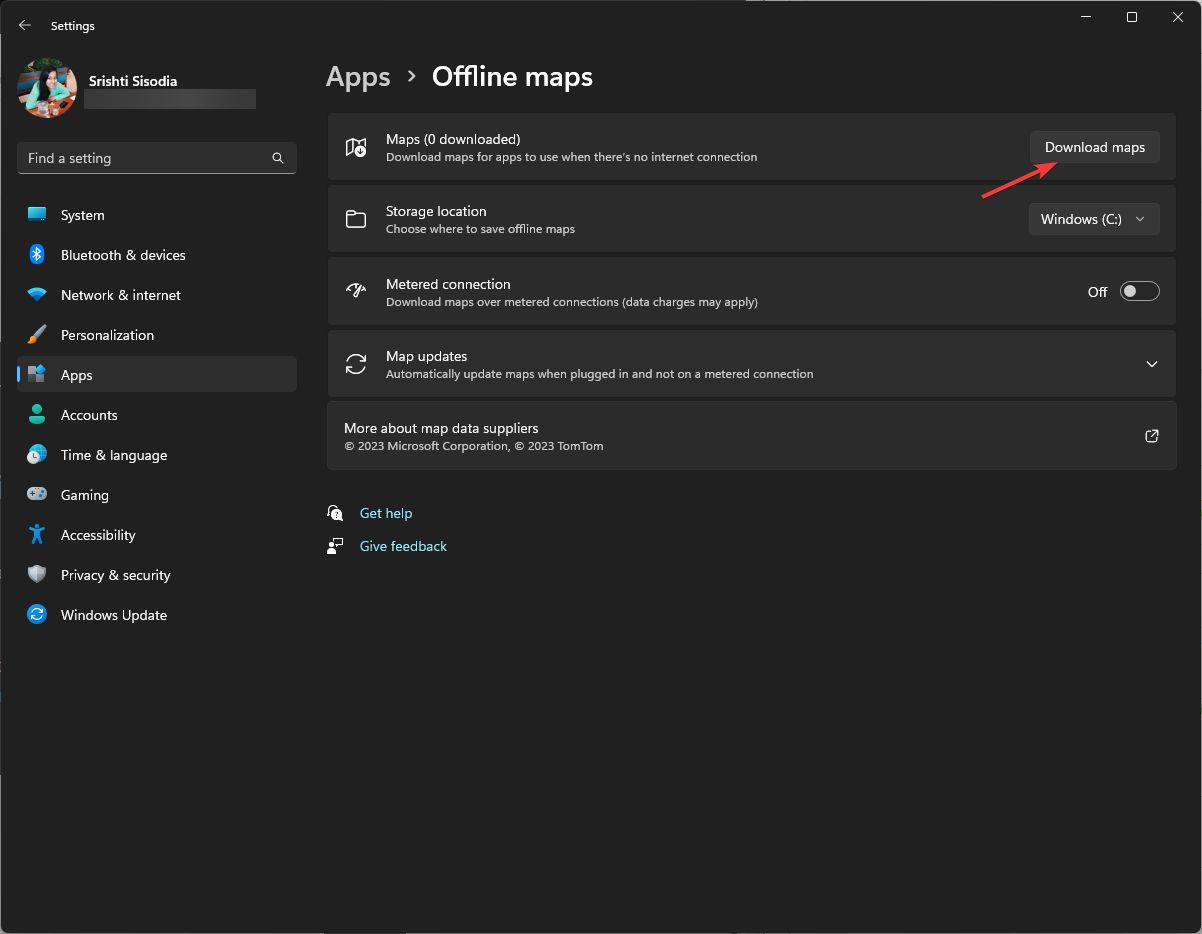Select the Personalization brush icon
The image size is (1202, 934).
[x=37, y=334]
